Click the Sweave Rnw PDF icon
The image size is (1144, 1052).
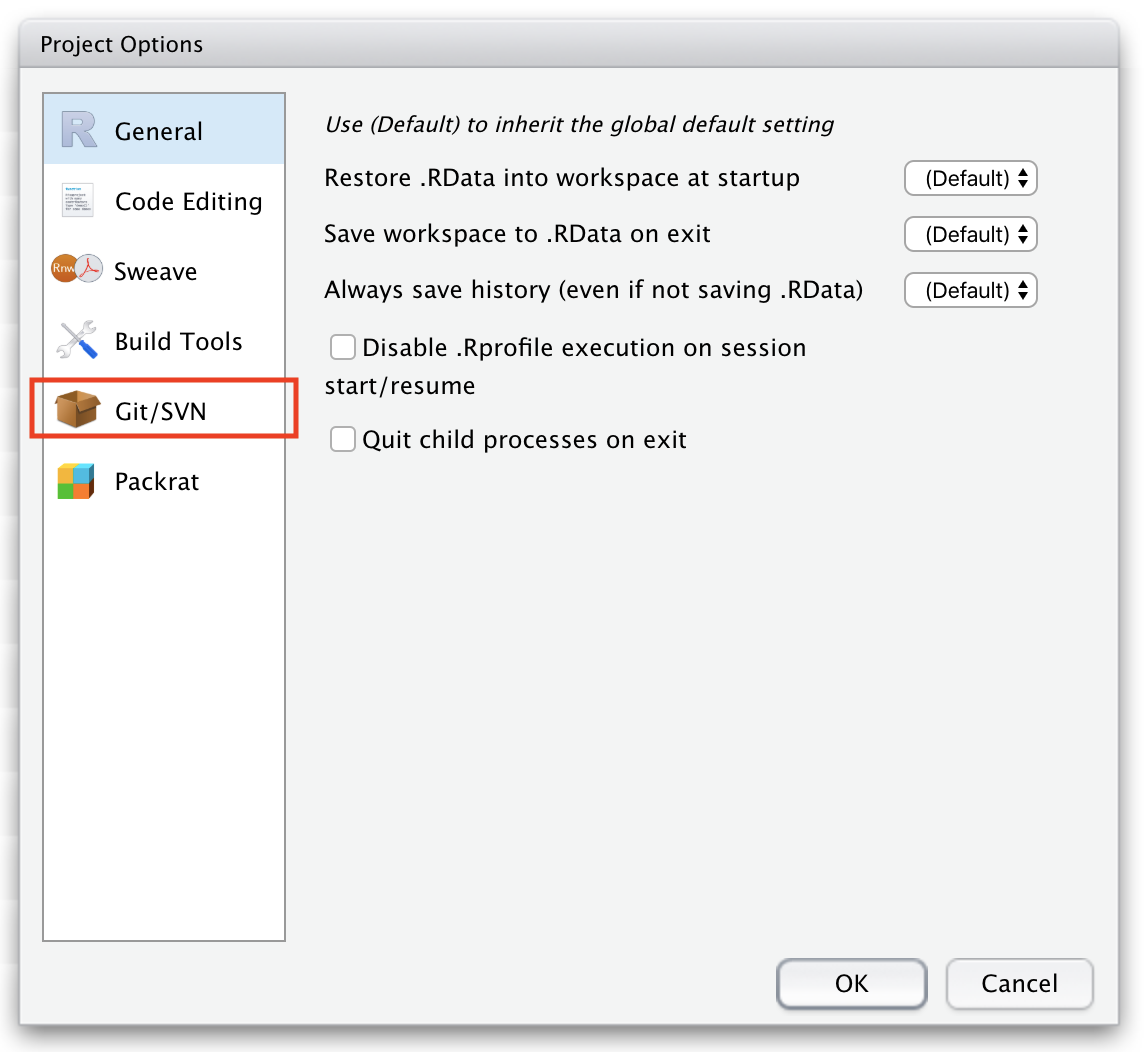pyautogui.click(x=77, y=270)
